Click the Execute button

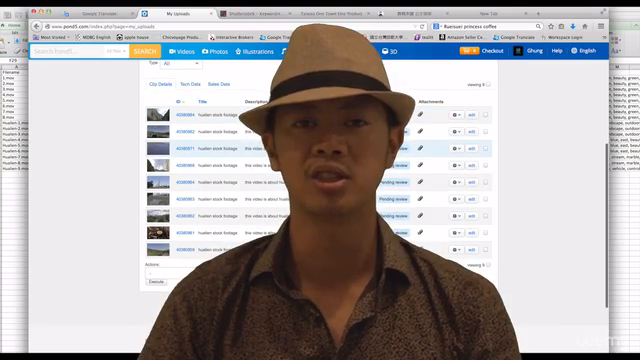pyautogui.click(x=156, y=282)
